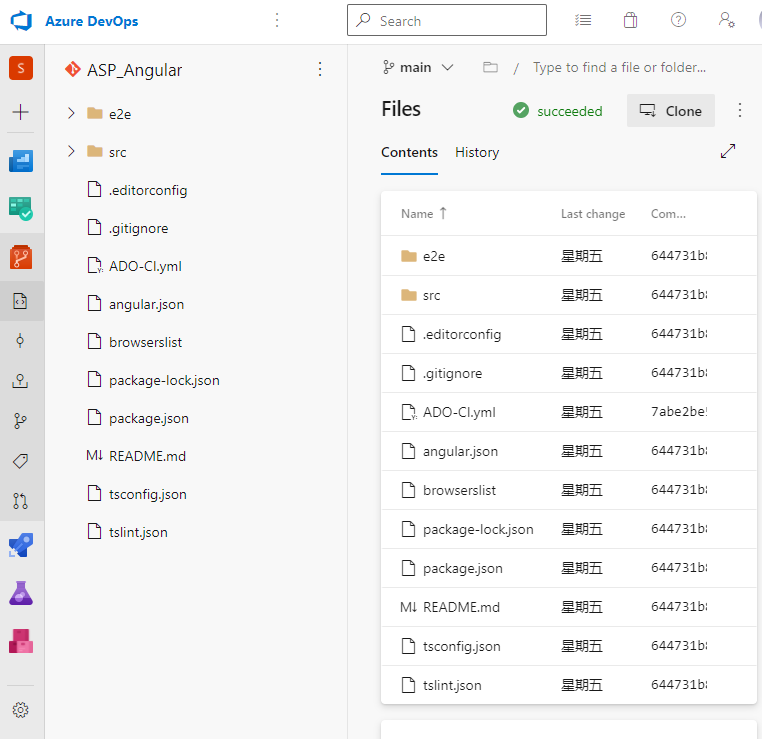Image resolution: width=762 pixels, height=739 pixels.
Task: Open Pushes sub-nav icon
Action: tap(20, 381)
